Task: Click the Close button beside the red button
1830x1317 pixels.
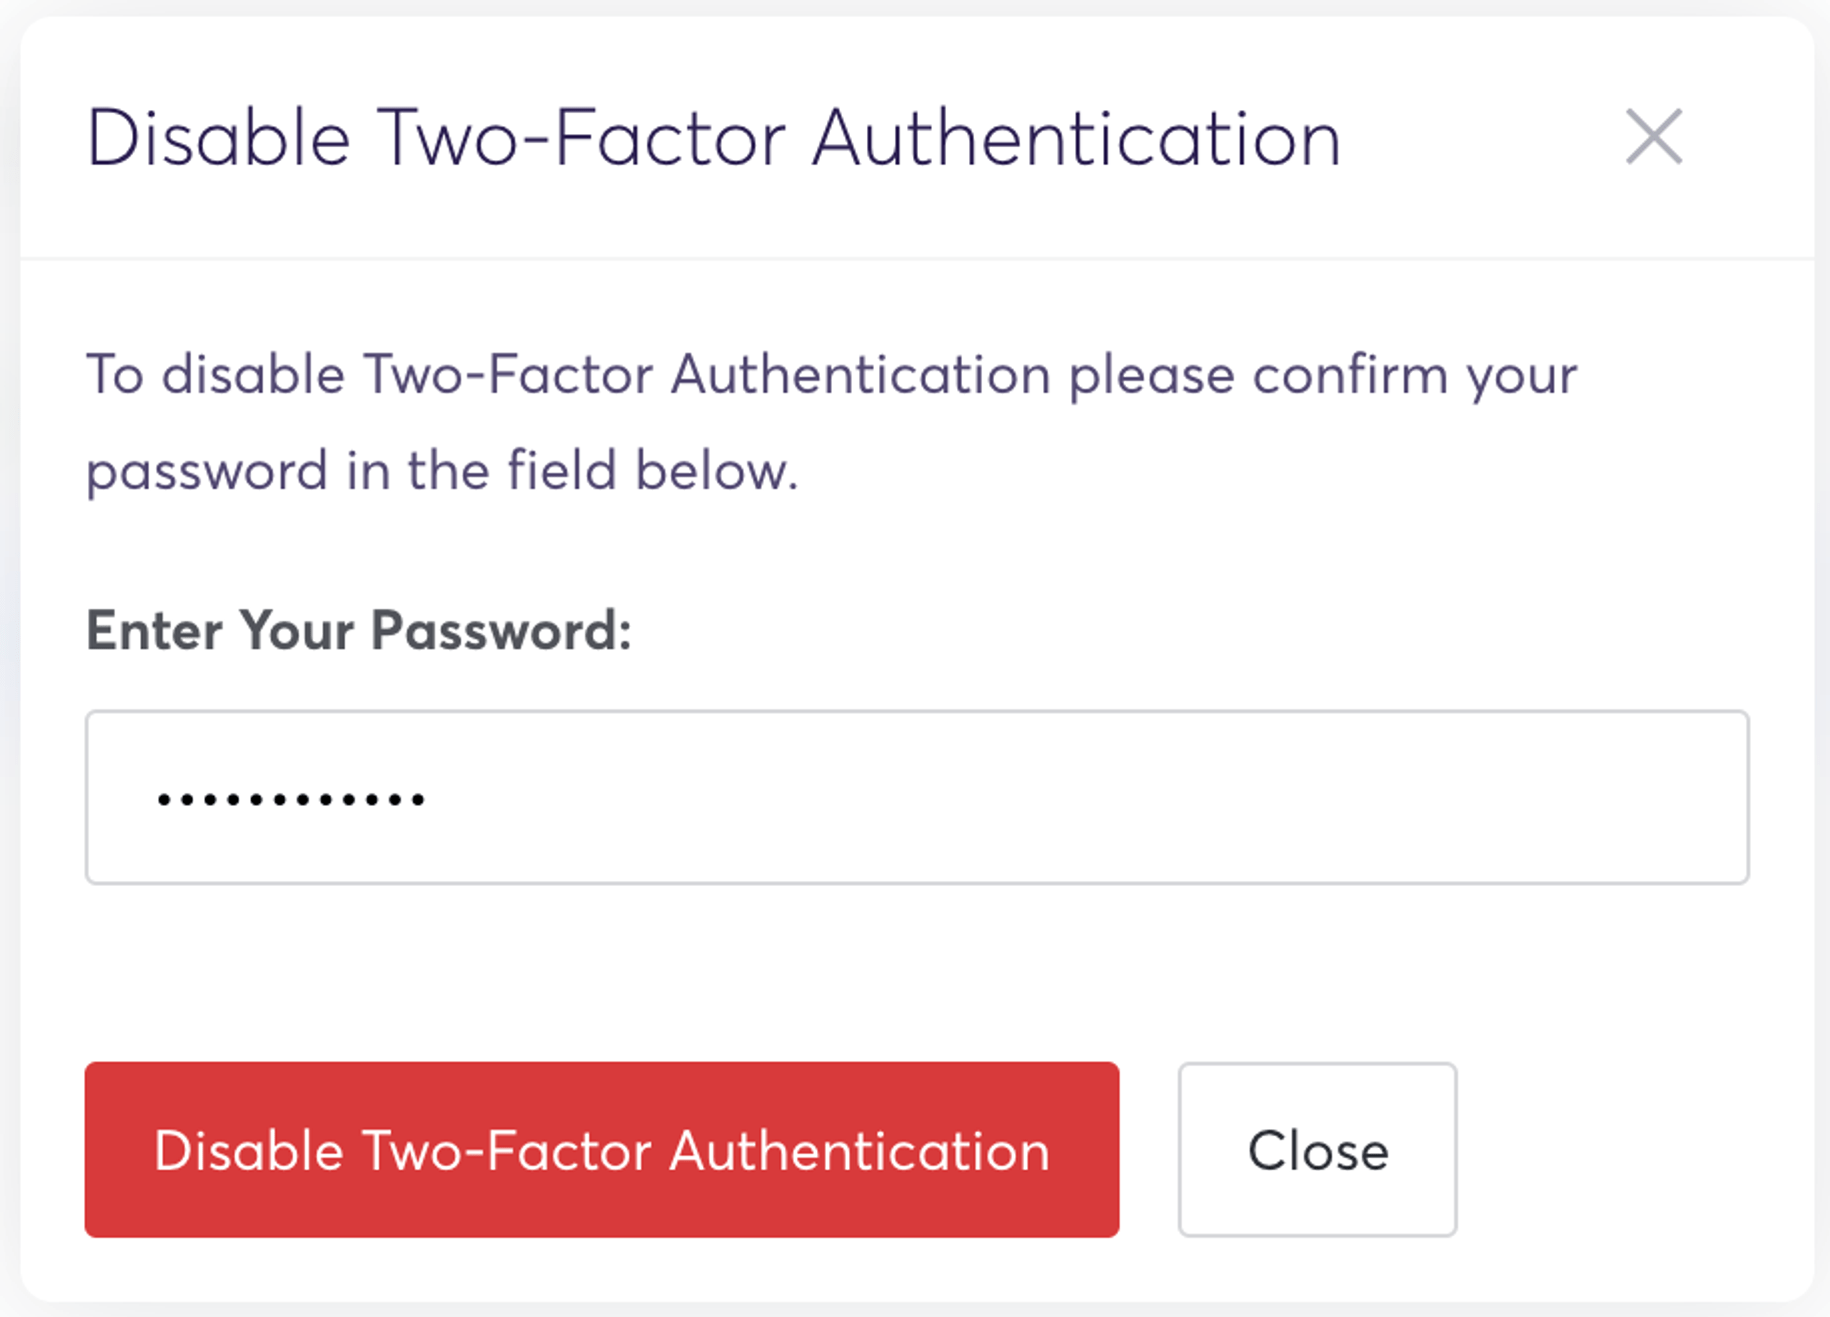Action: [x=1316, y=1149]
